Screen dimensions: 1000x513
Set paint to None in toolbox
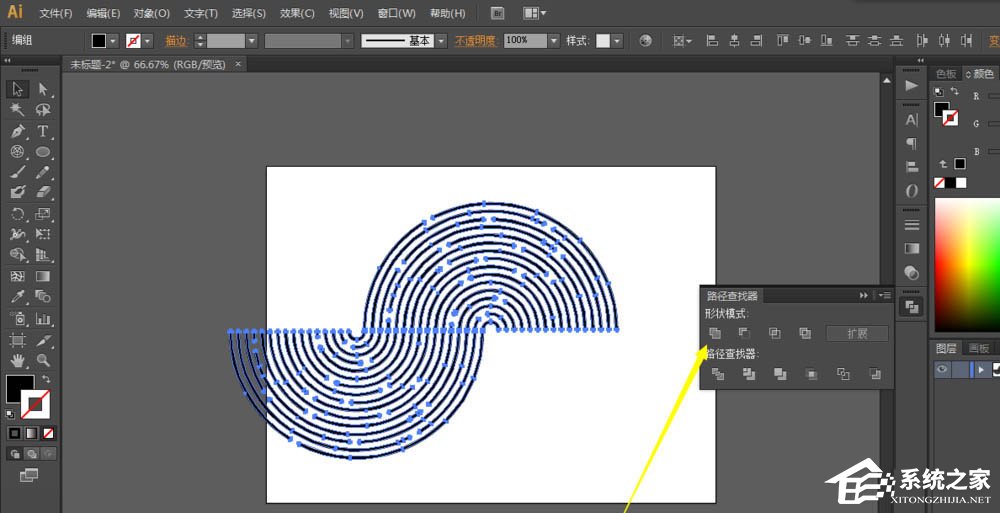click(x=48, y=433)
